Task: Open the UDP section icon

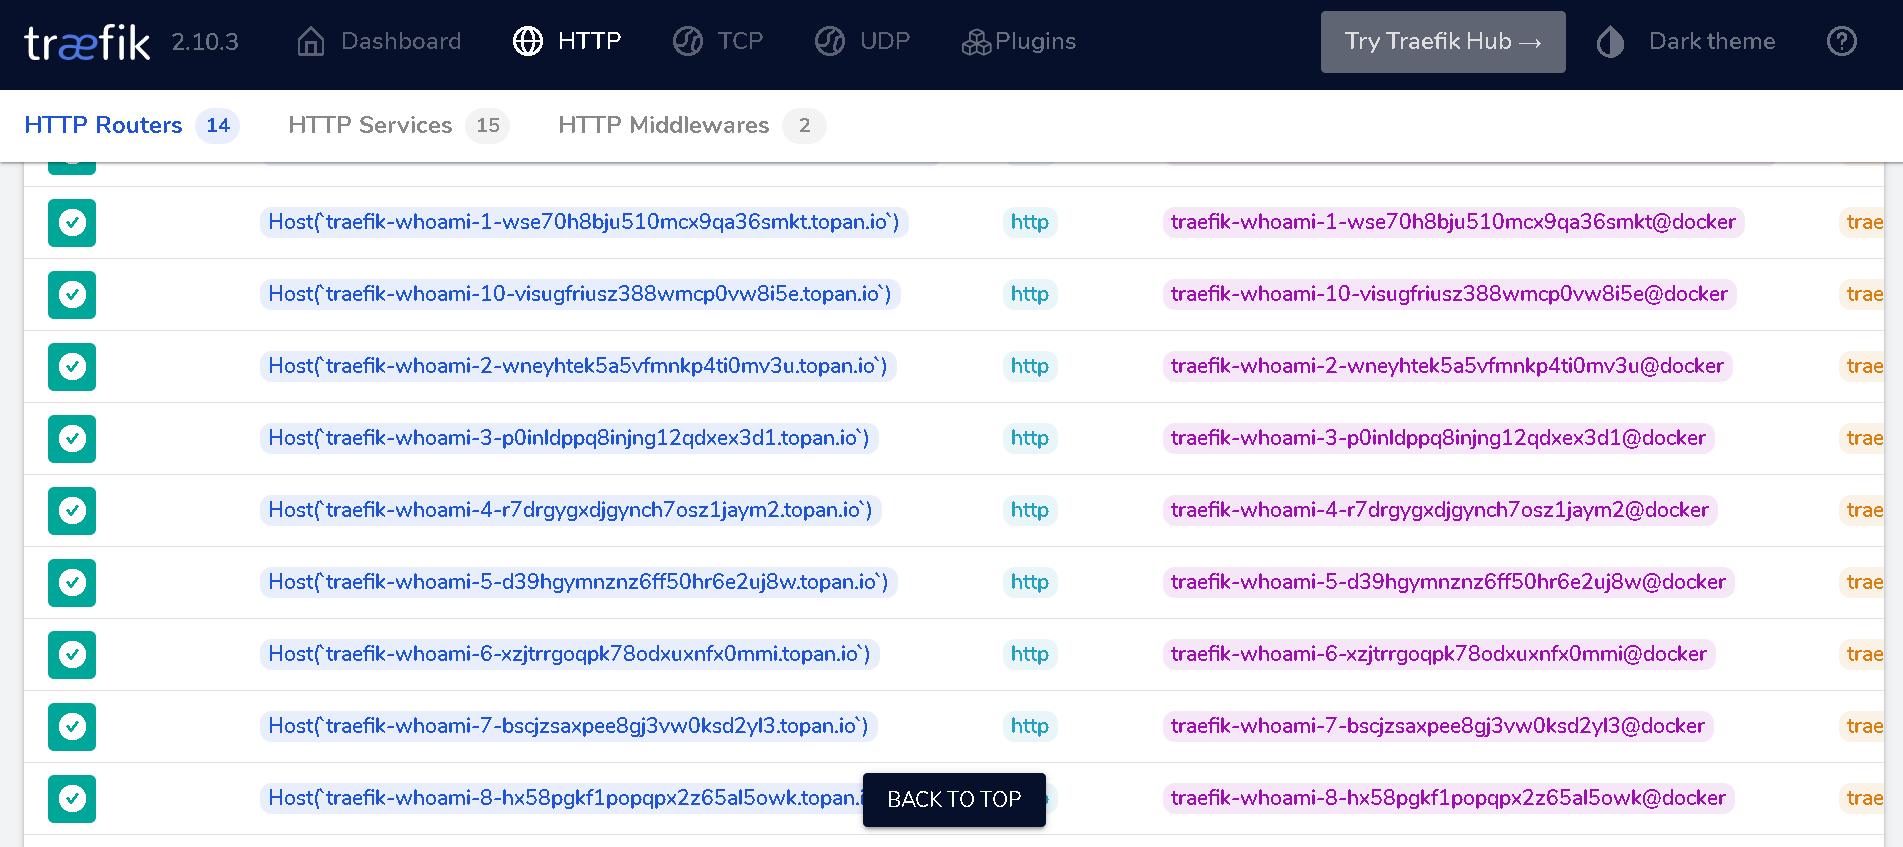Action: [830, 42]
